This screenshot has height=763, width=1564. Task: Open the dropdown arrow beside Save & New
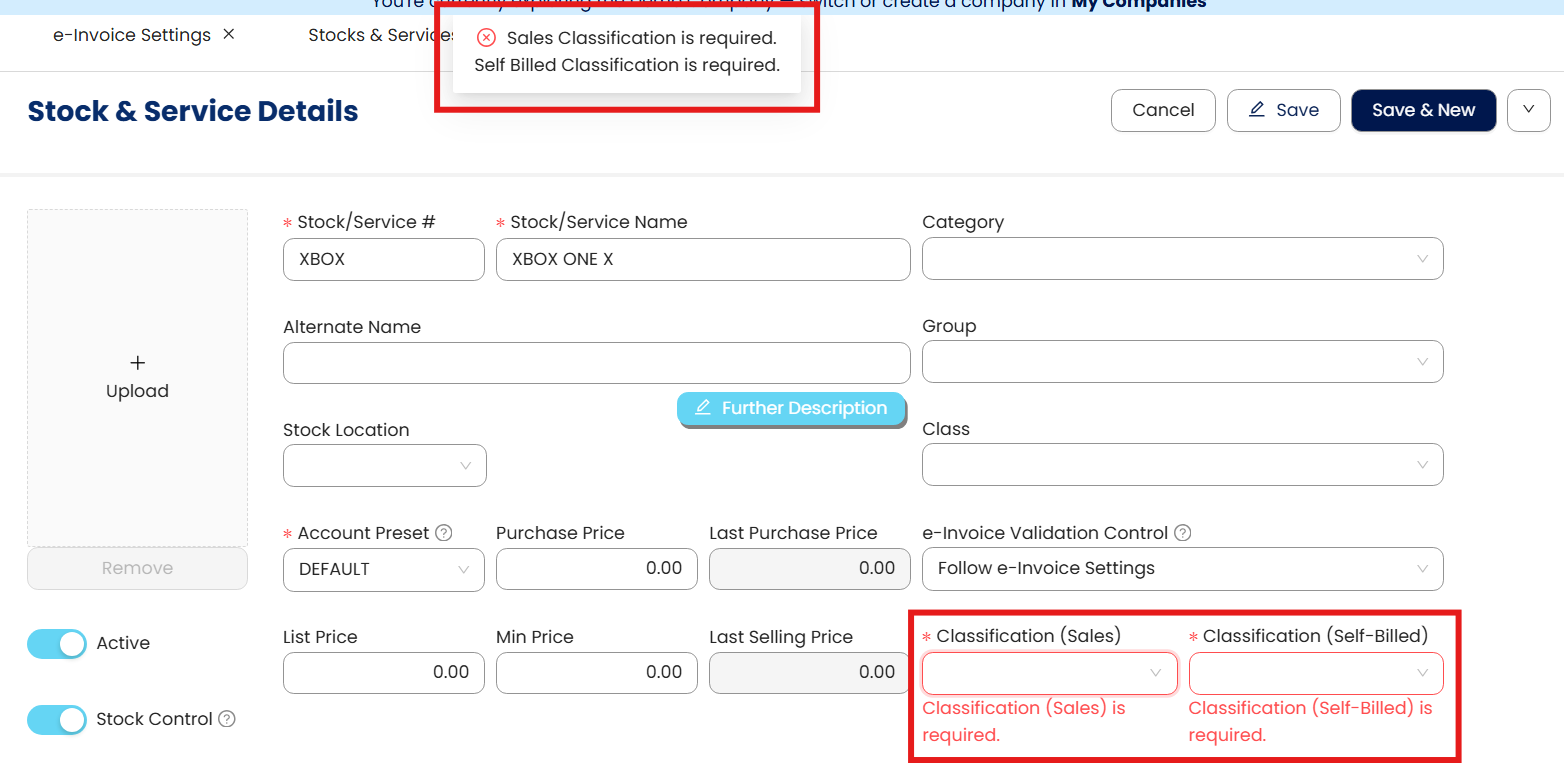pos(1529,110)
